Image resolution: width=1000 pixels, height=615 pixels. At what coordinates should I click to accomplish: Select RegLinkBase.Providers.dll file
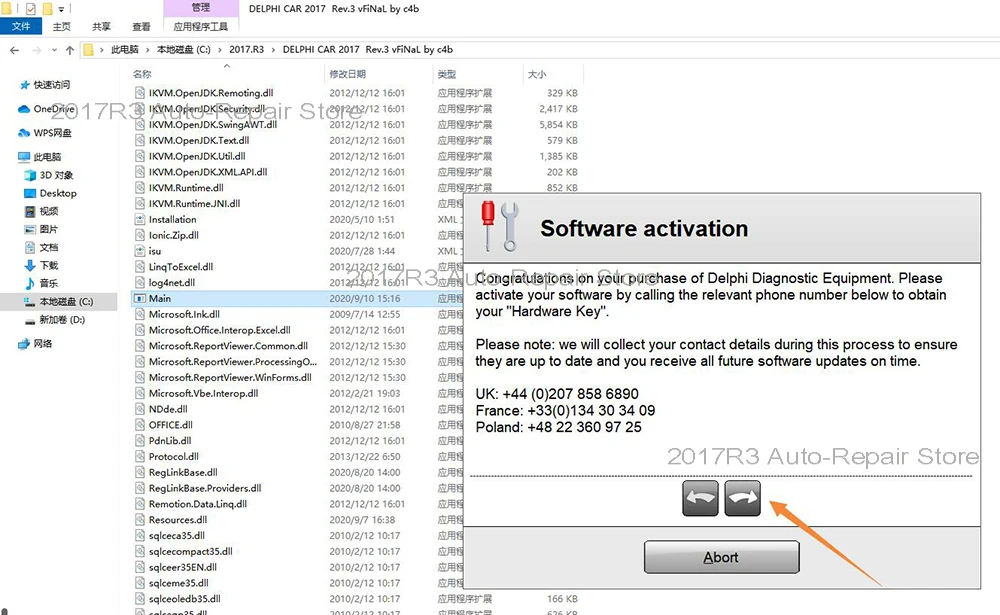tap(205, 489)
